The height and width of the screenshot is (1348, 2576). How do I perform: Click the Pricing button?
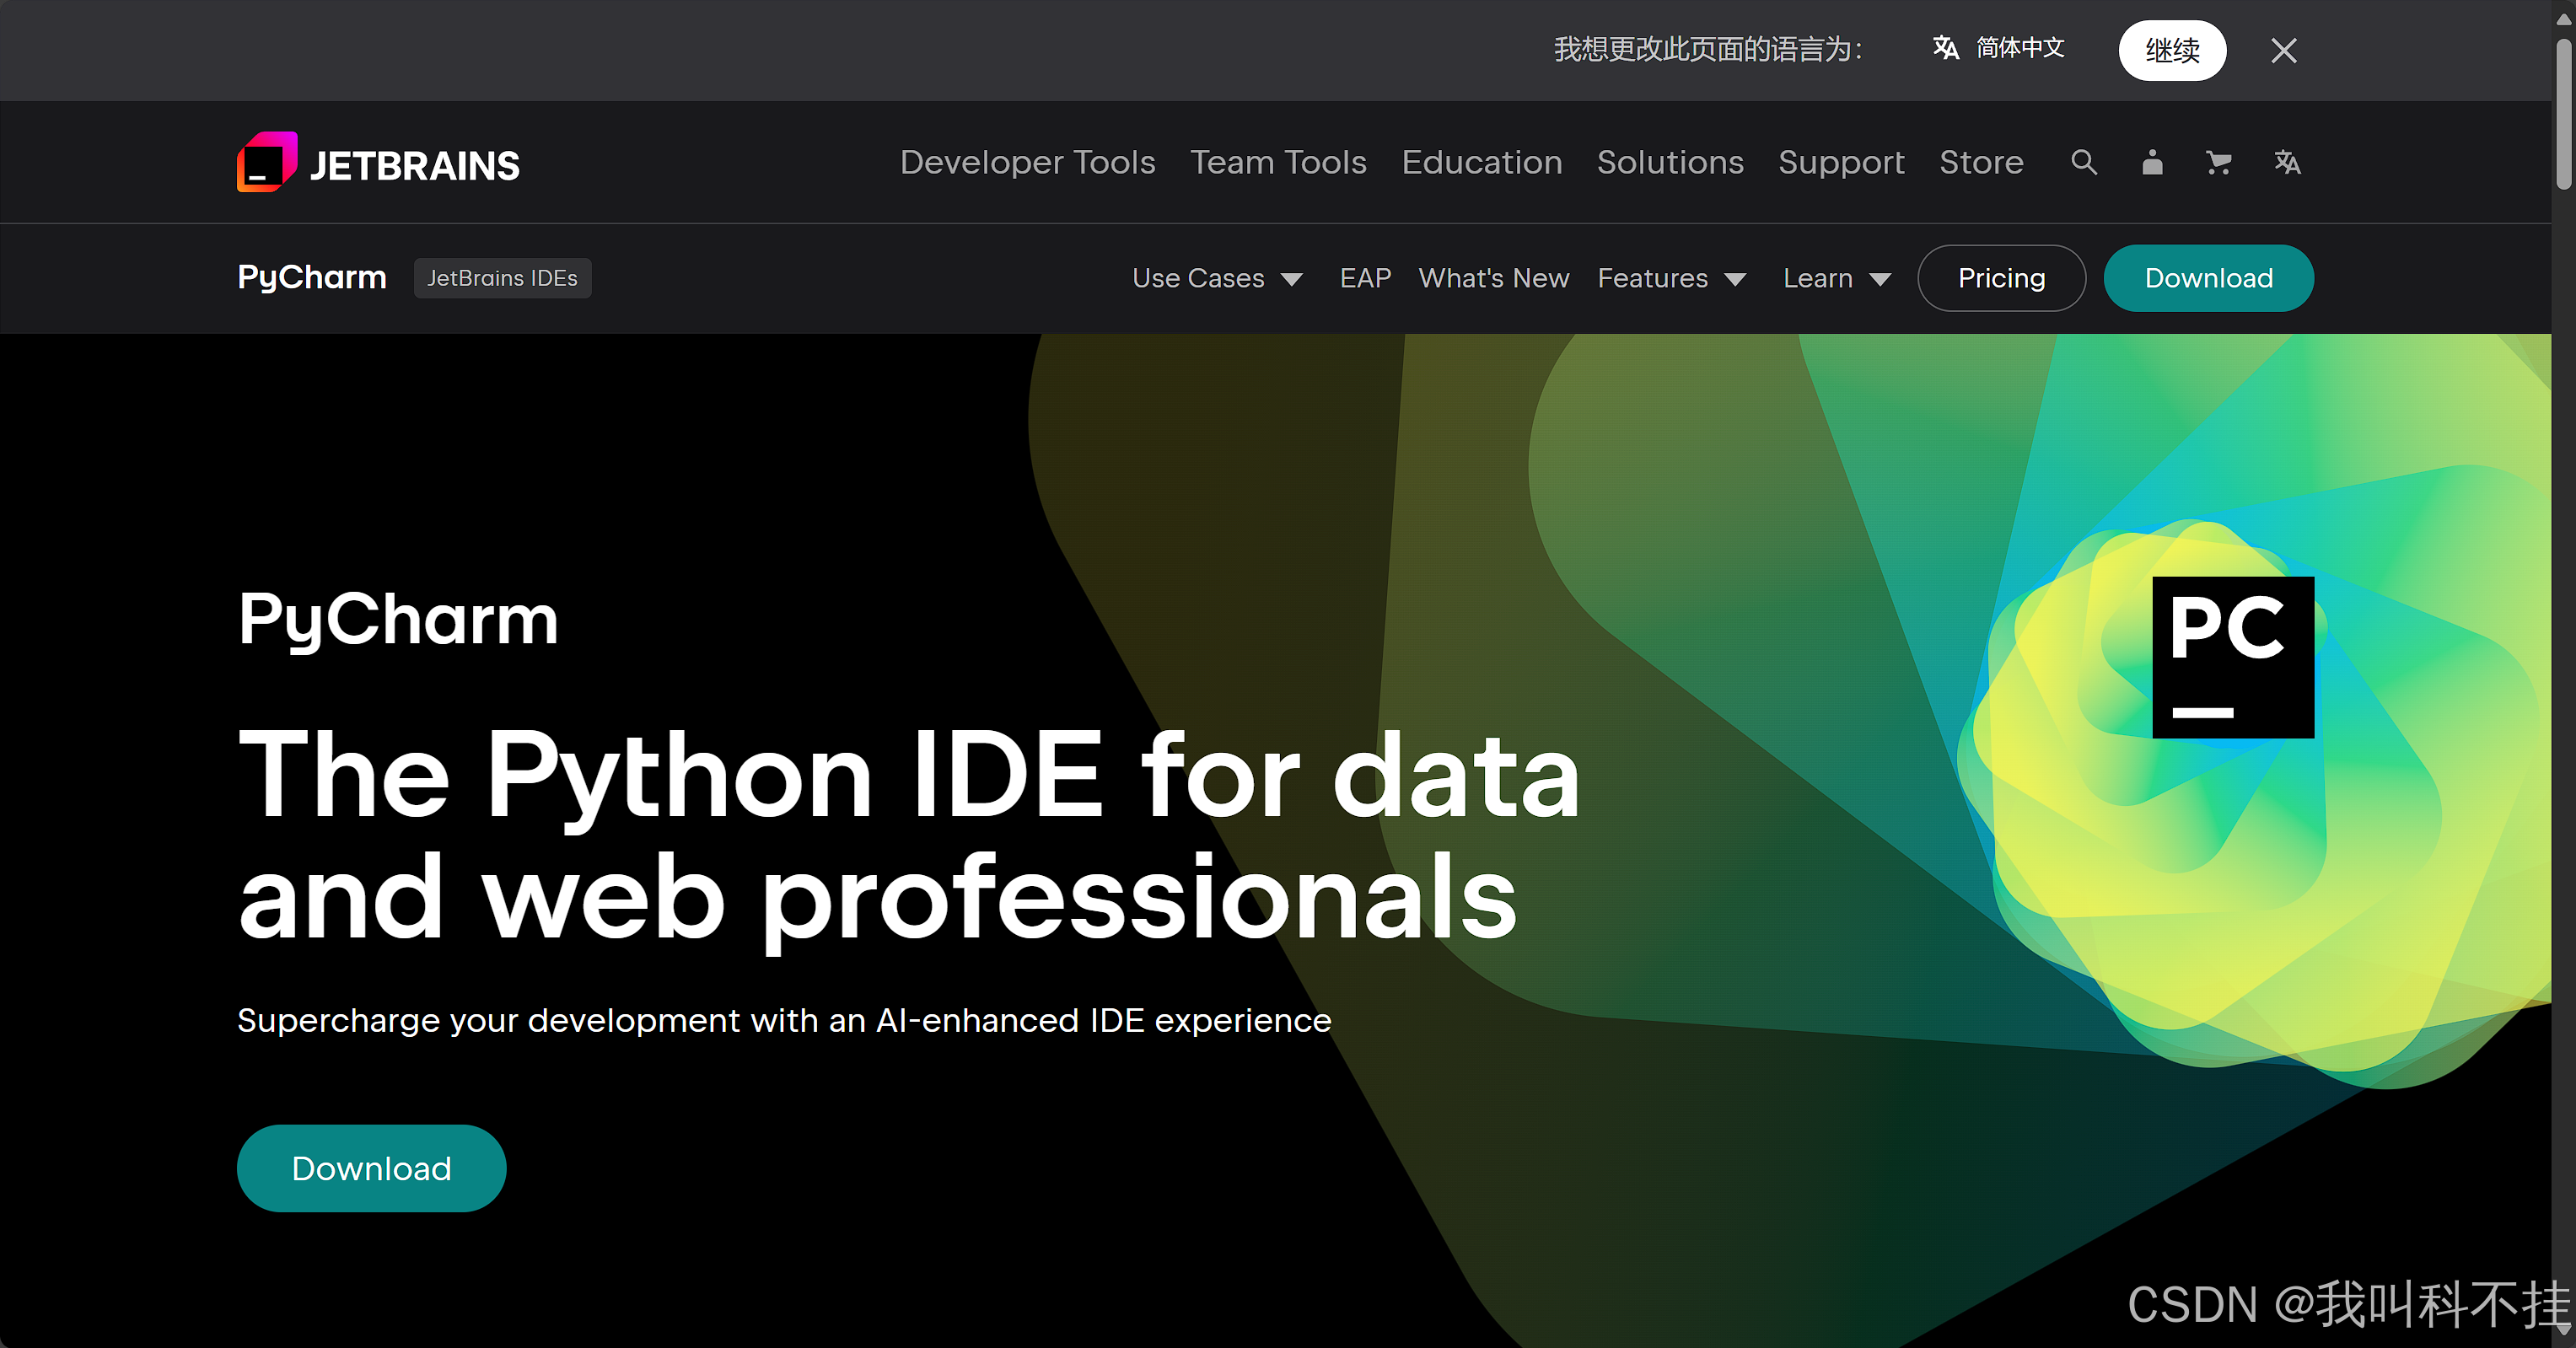point(2001,278)
